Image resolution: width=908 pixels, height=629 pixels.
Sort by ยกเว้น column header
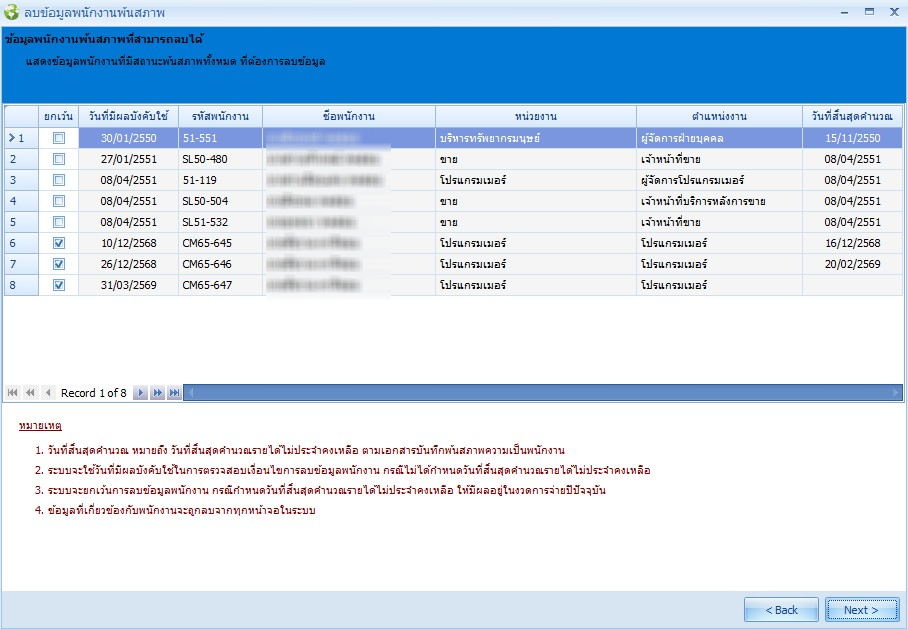[x=58, y=116]
